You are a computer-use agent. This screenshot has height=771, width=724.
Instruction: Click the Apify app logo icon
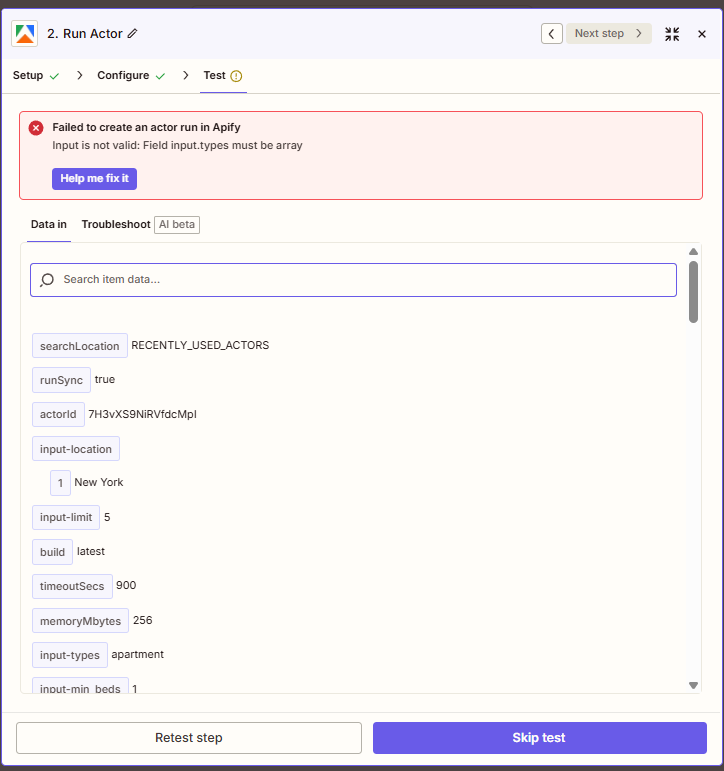[25, 34]
